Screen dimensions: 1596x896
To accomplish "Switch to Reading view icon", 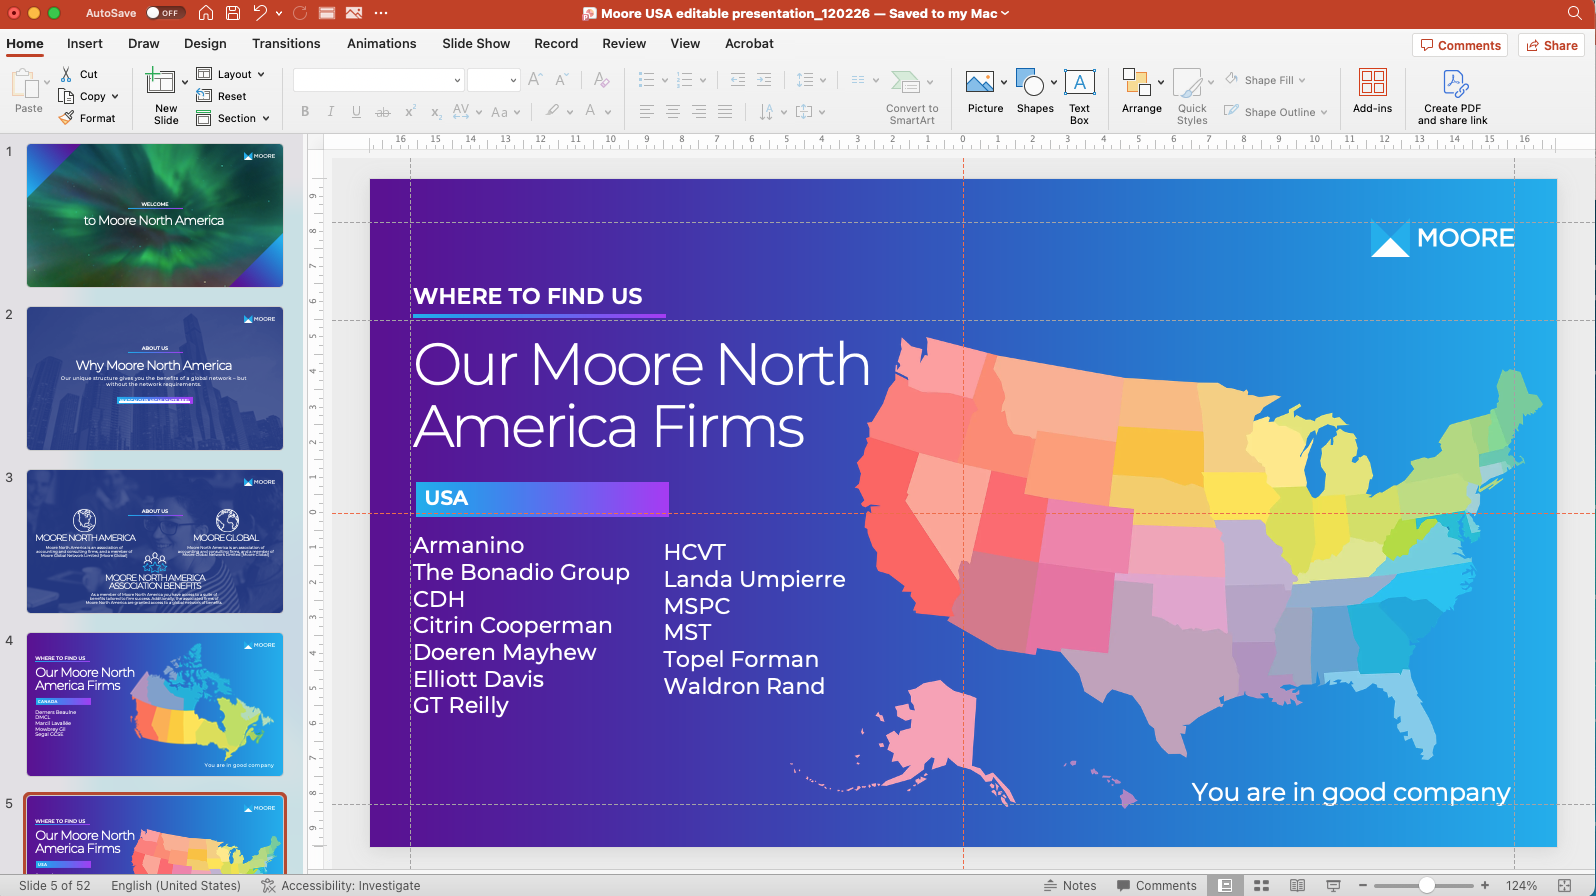I will click(x=1297, y=885).
